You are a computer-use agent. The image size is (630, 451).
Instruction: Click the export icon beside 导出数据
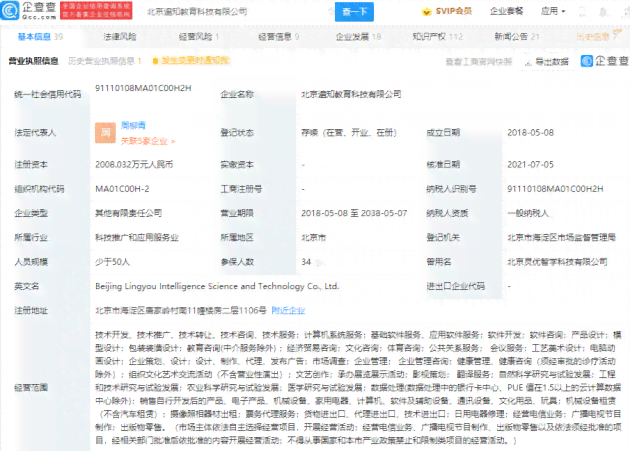pyautogui.click(x=528, y=62)
